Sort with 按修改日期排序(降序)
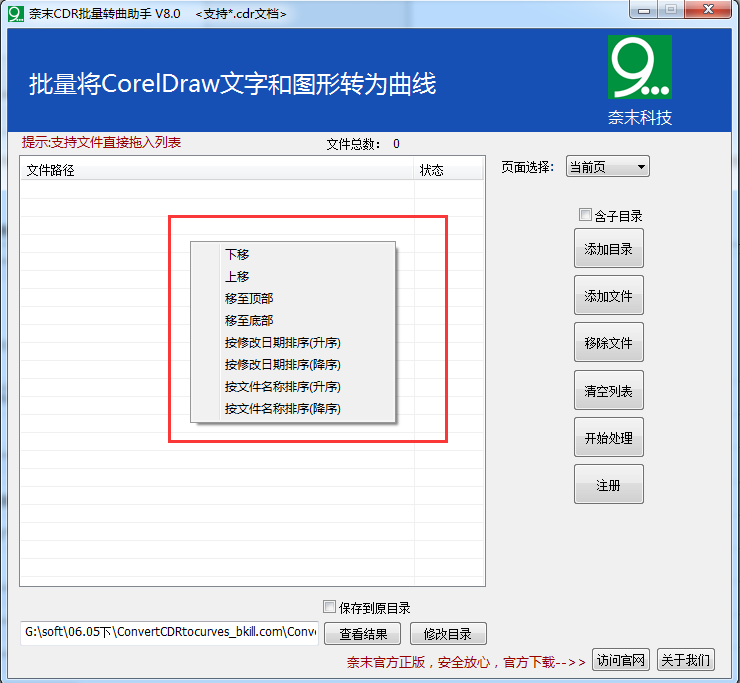740x683 pixels. click(293, 364)
